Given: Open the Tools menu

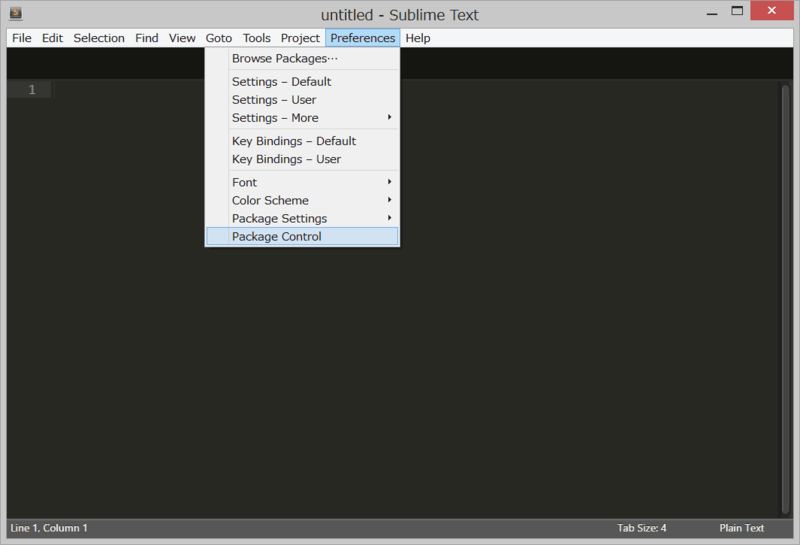Looking at the screenshot, I should click(257, 38).
